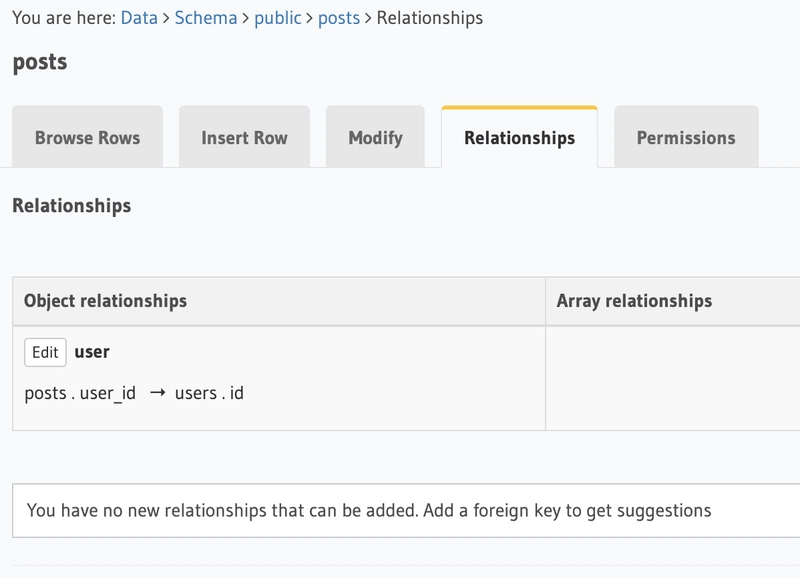Click the active Relationships tab
The image size is (800, 578).
519,138
